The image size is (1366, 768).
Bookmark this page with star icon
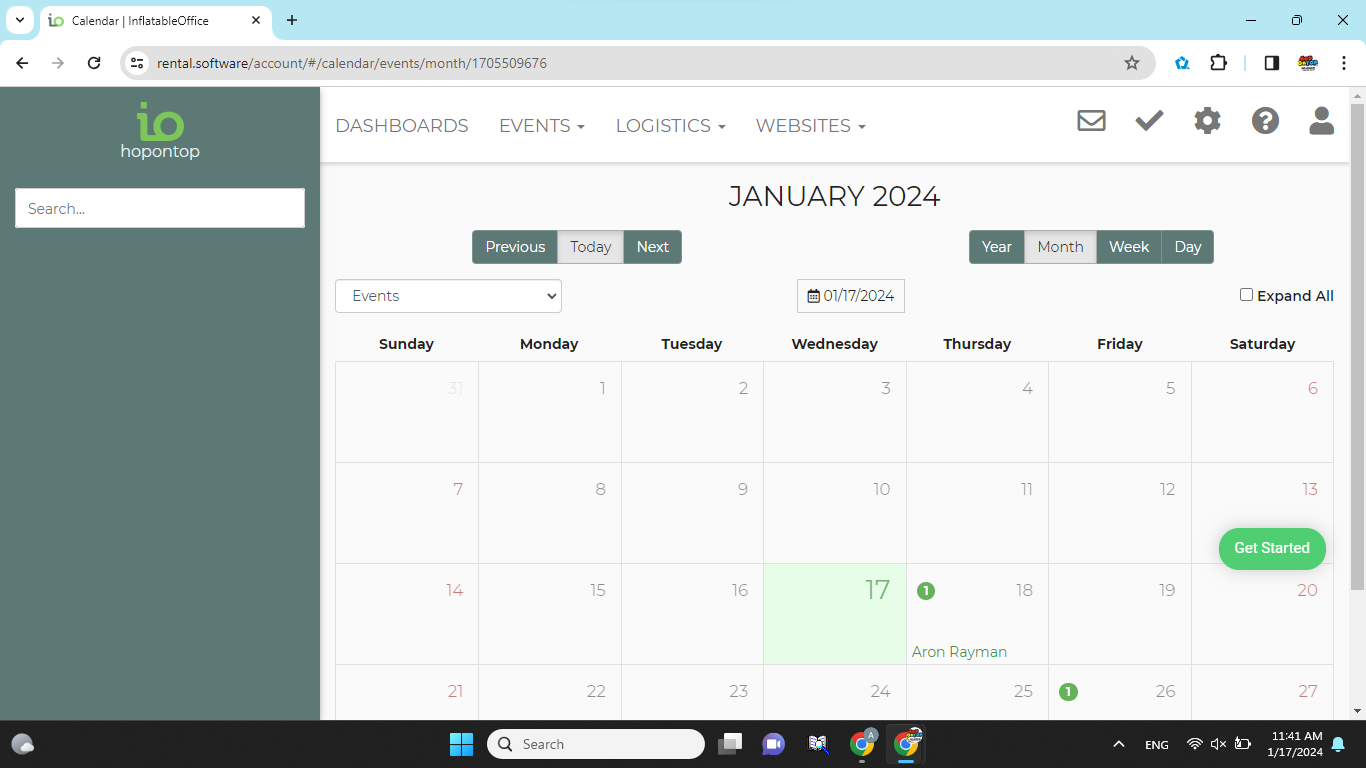pyautogui.click(x=1132, y=63)
